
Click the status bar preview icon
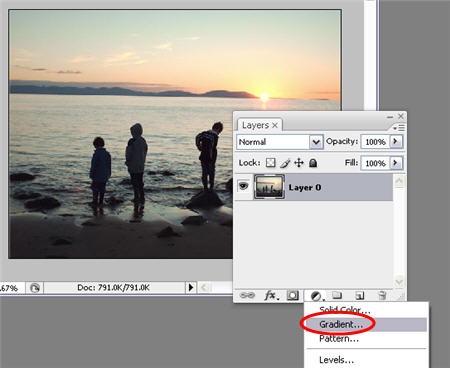(x=35, y=288)
